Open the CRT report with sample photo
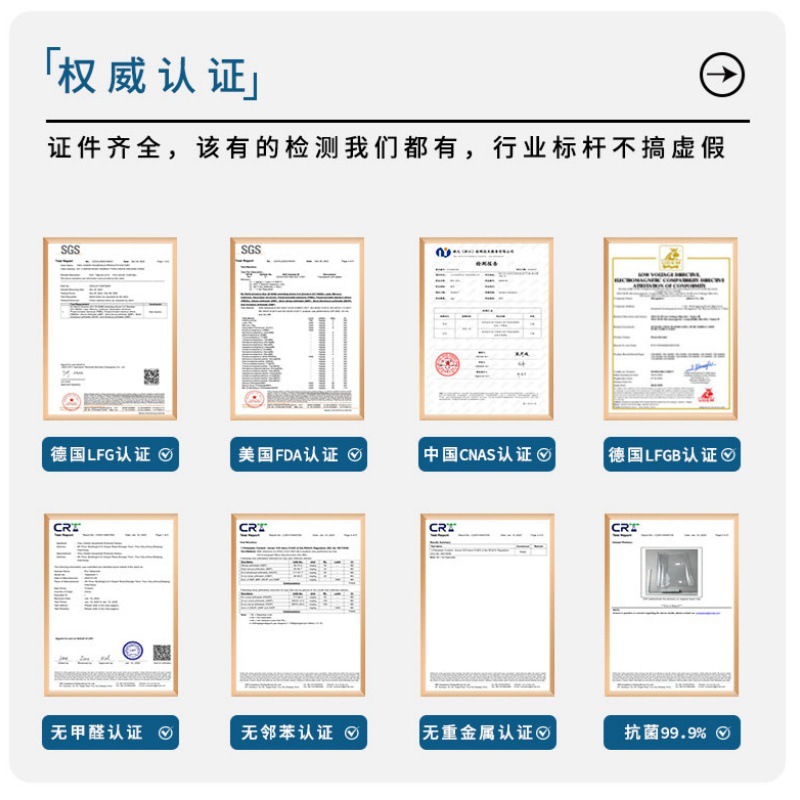Image resolution: width=800 pixels, height=800 pixels. tap(671, 605)
